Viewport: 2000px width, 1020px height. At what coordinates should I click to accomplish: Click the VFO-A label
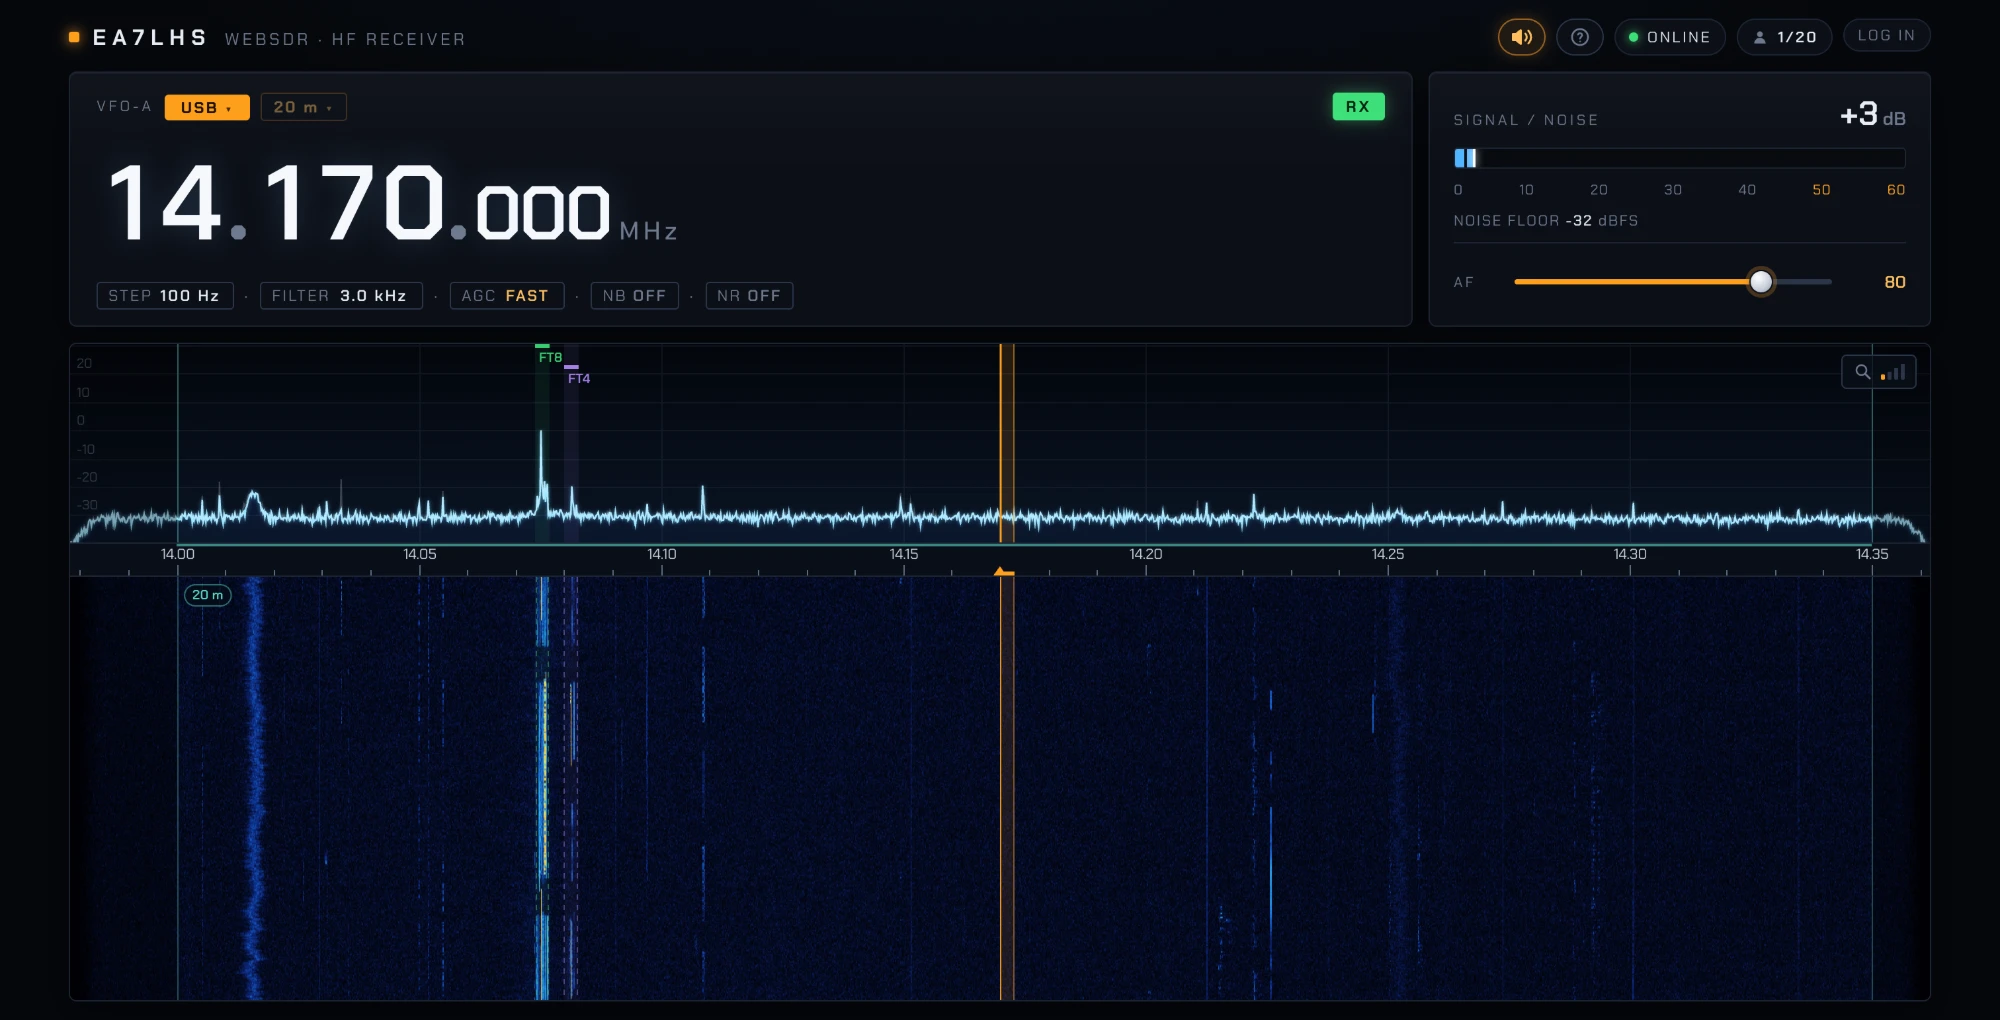tap(124, 106)
